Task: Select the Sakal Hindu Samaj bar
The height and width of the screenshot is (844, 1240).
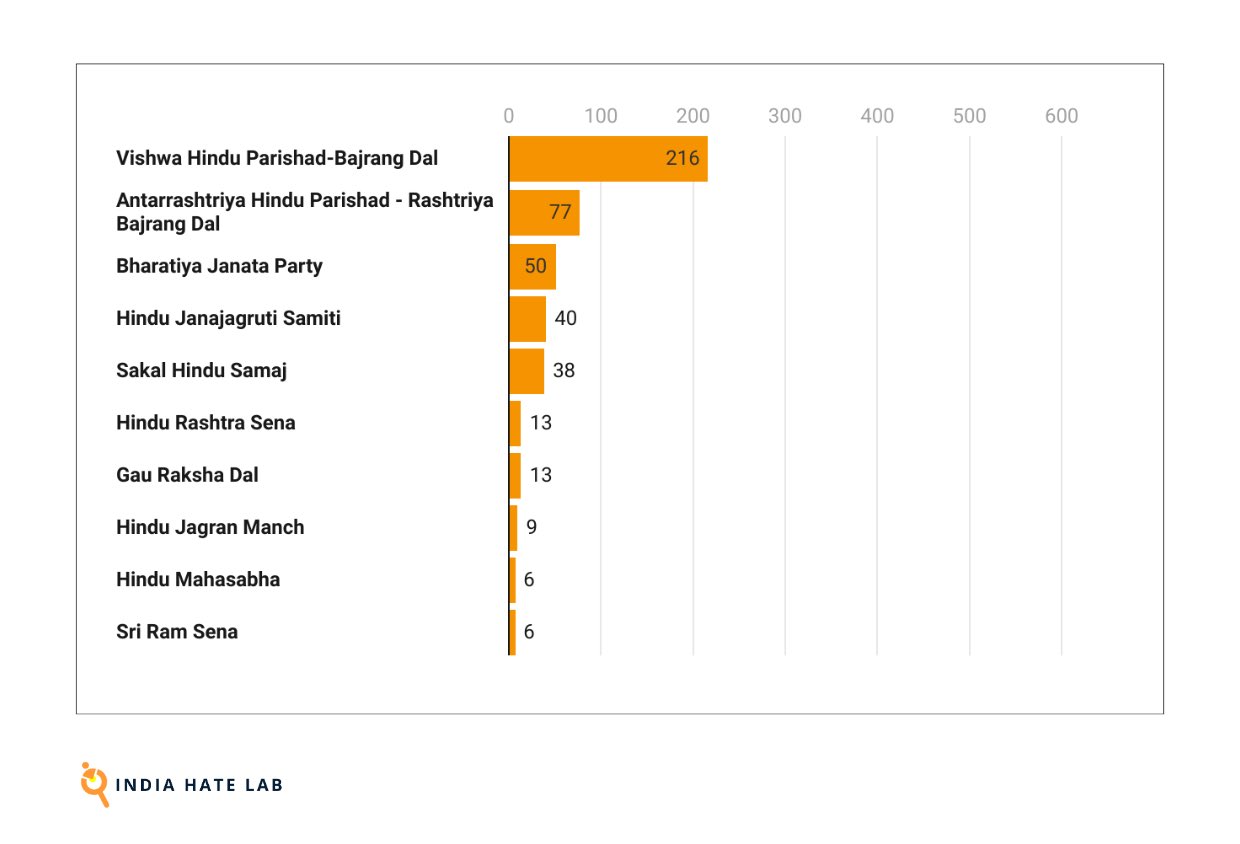Action: point(526,371)
